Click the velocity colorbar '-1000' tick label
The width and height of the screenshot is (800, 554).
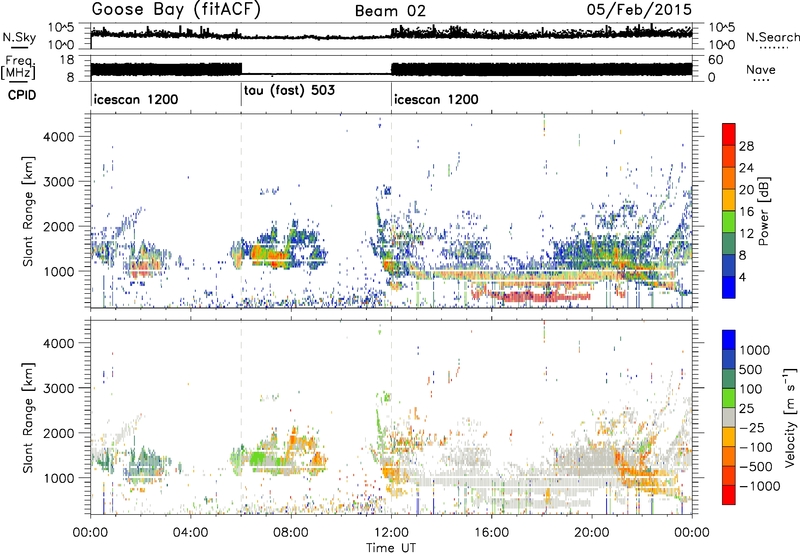[x=759, y=486]
